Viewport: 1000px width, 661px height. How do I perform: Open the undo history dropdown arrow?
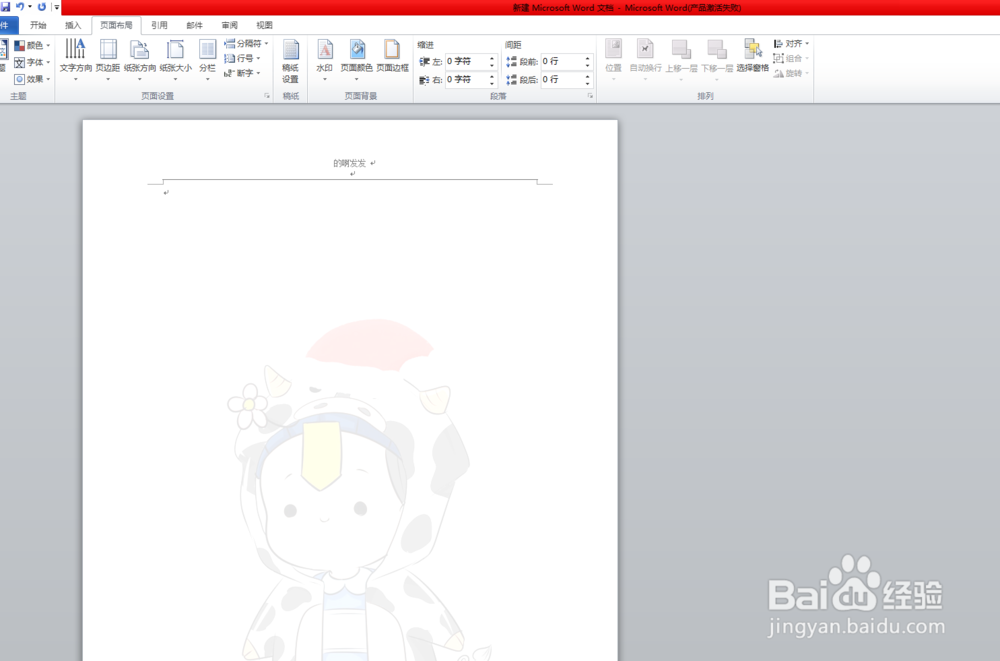coord(29,7)
